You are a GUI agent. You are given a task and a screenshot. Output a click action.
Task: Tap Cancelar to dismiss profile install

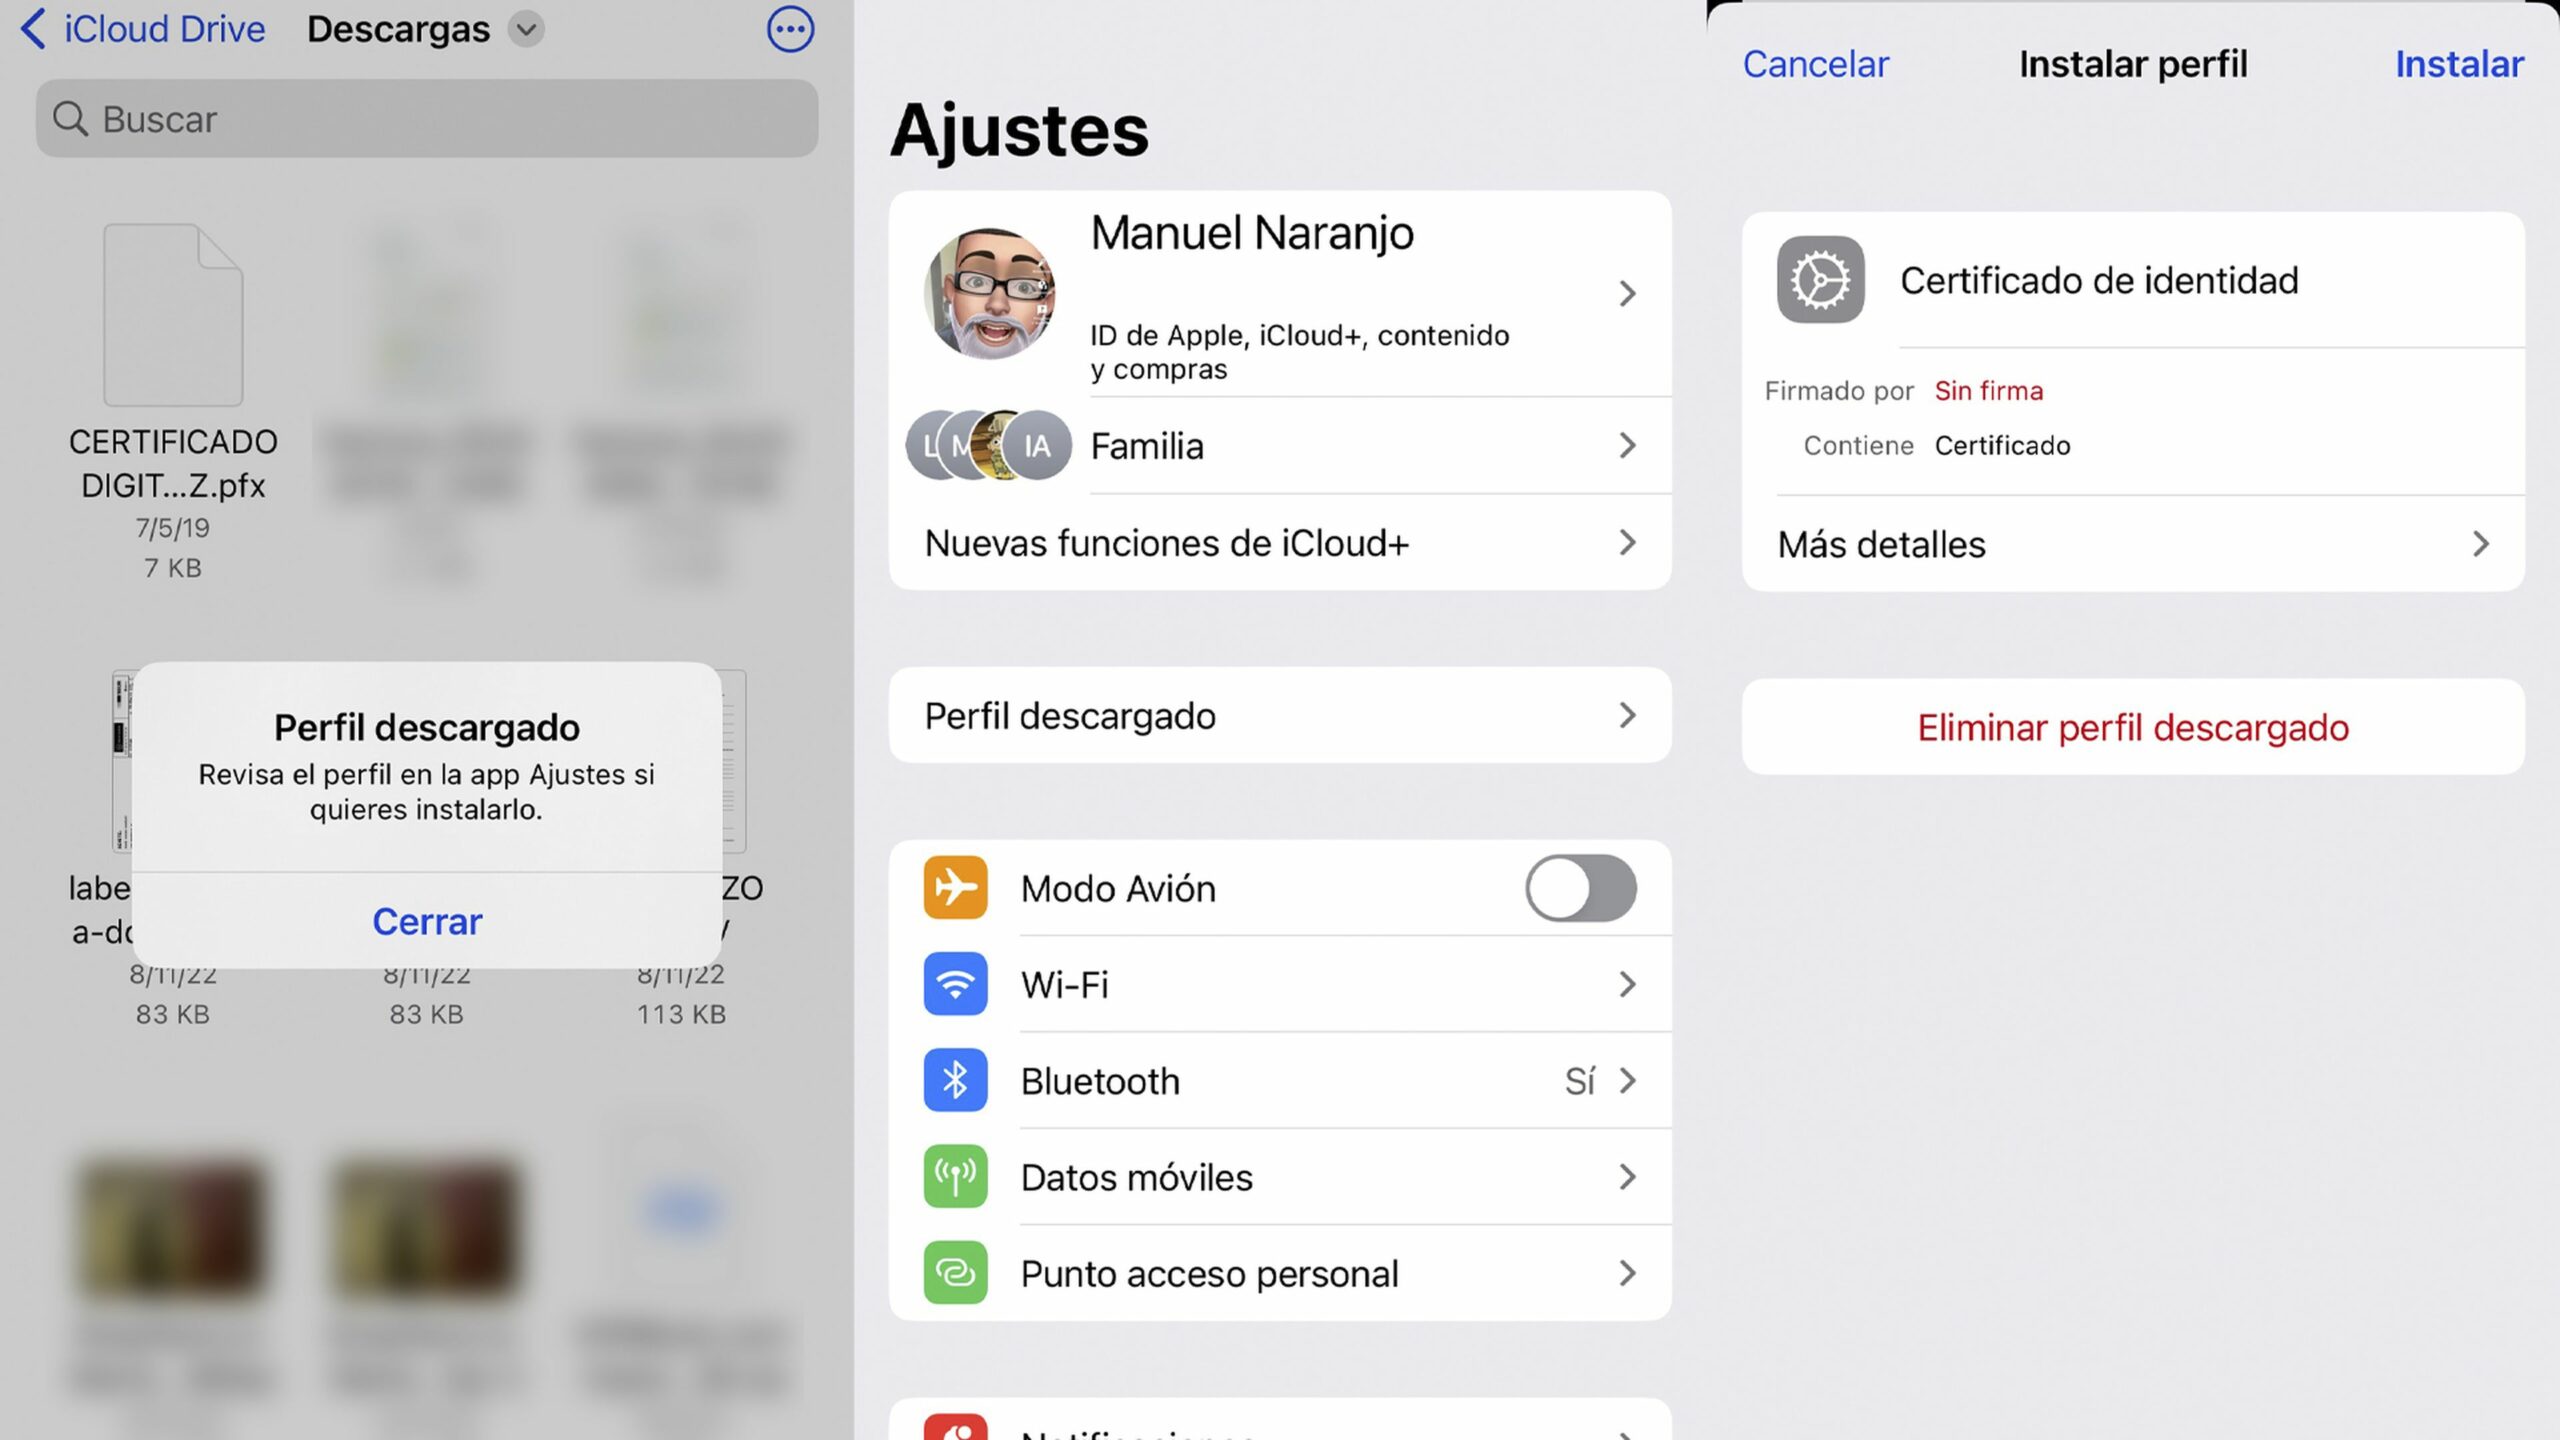(x=1815, y=63)
